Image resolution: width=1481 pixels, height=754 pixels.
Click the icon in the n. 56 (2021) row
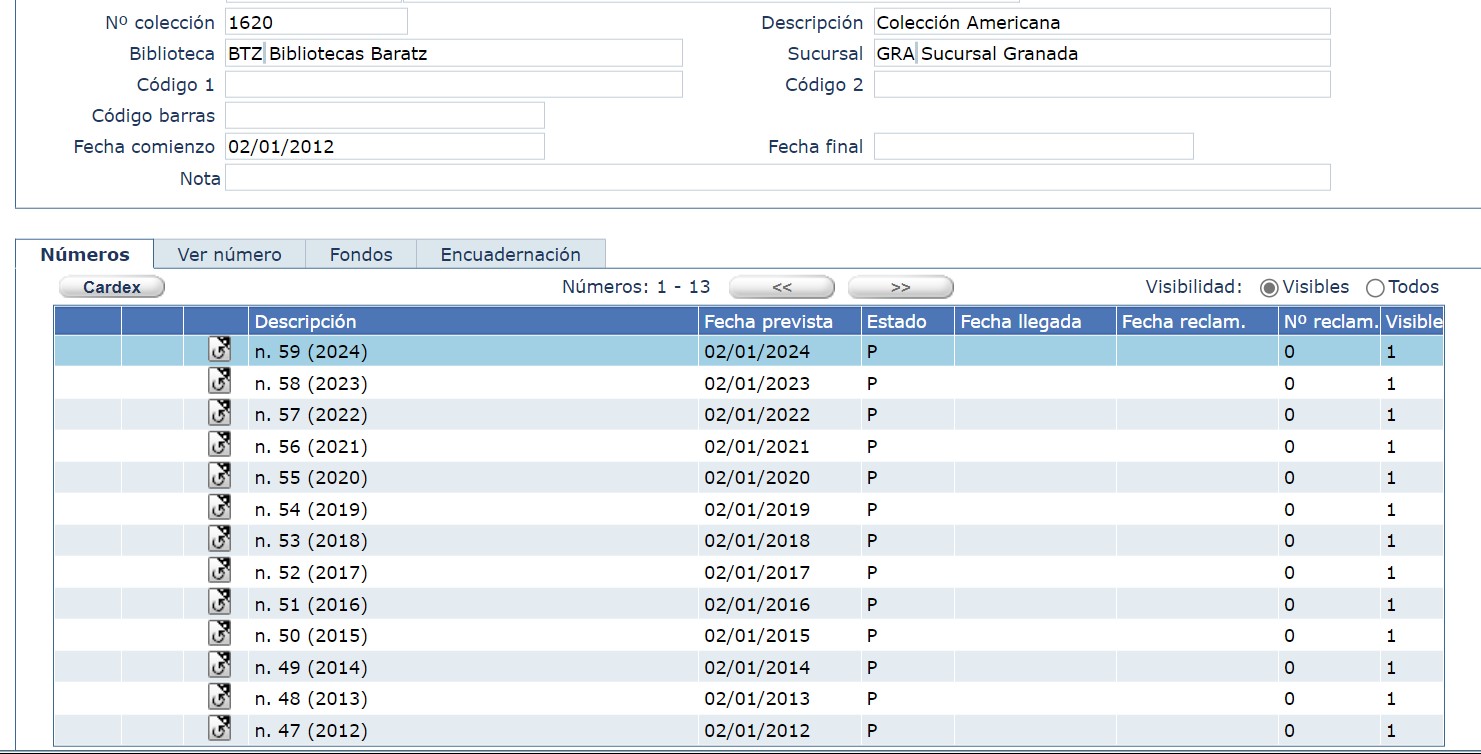pos(219,444)
